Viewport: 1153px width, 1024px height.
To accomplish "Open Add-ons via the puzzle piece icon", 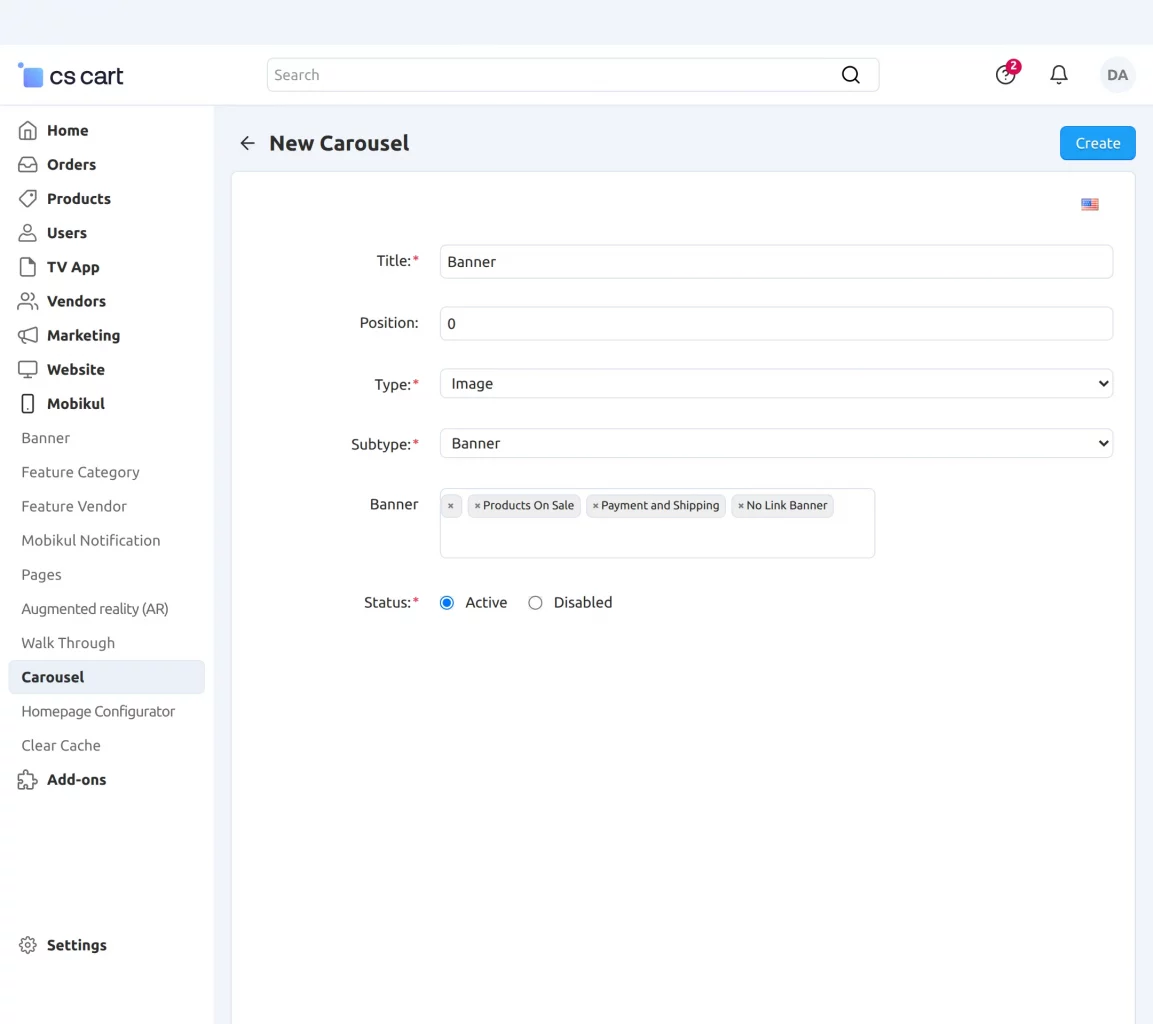I will point(27,779).
